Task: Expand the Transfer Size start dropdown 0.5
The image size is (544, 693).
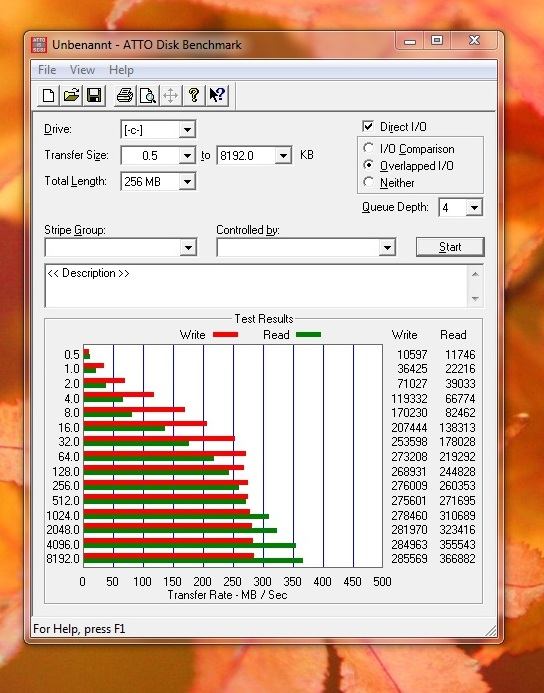Action: 187,156
